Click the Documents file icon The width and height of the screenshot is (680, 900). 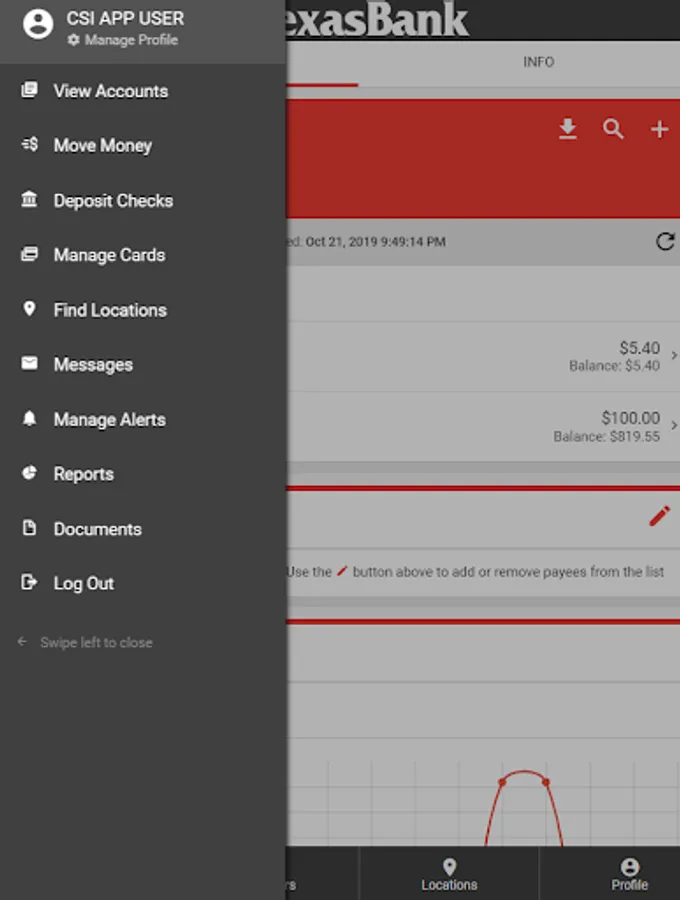(x=29, y=527)
